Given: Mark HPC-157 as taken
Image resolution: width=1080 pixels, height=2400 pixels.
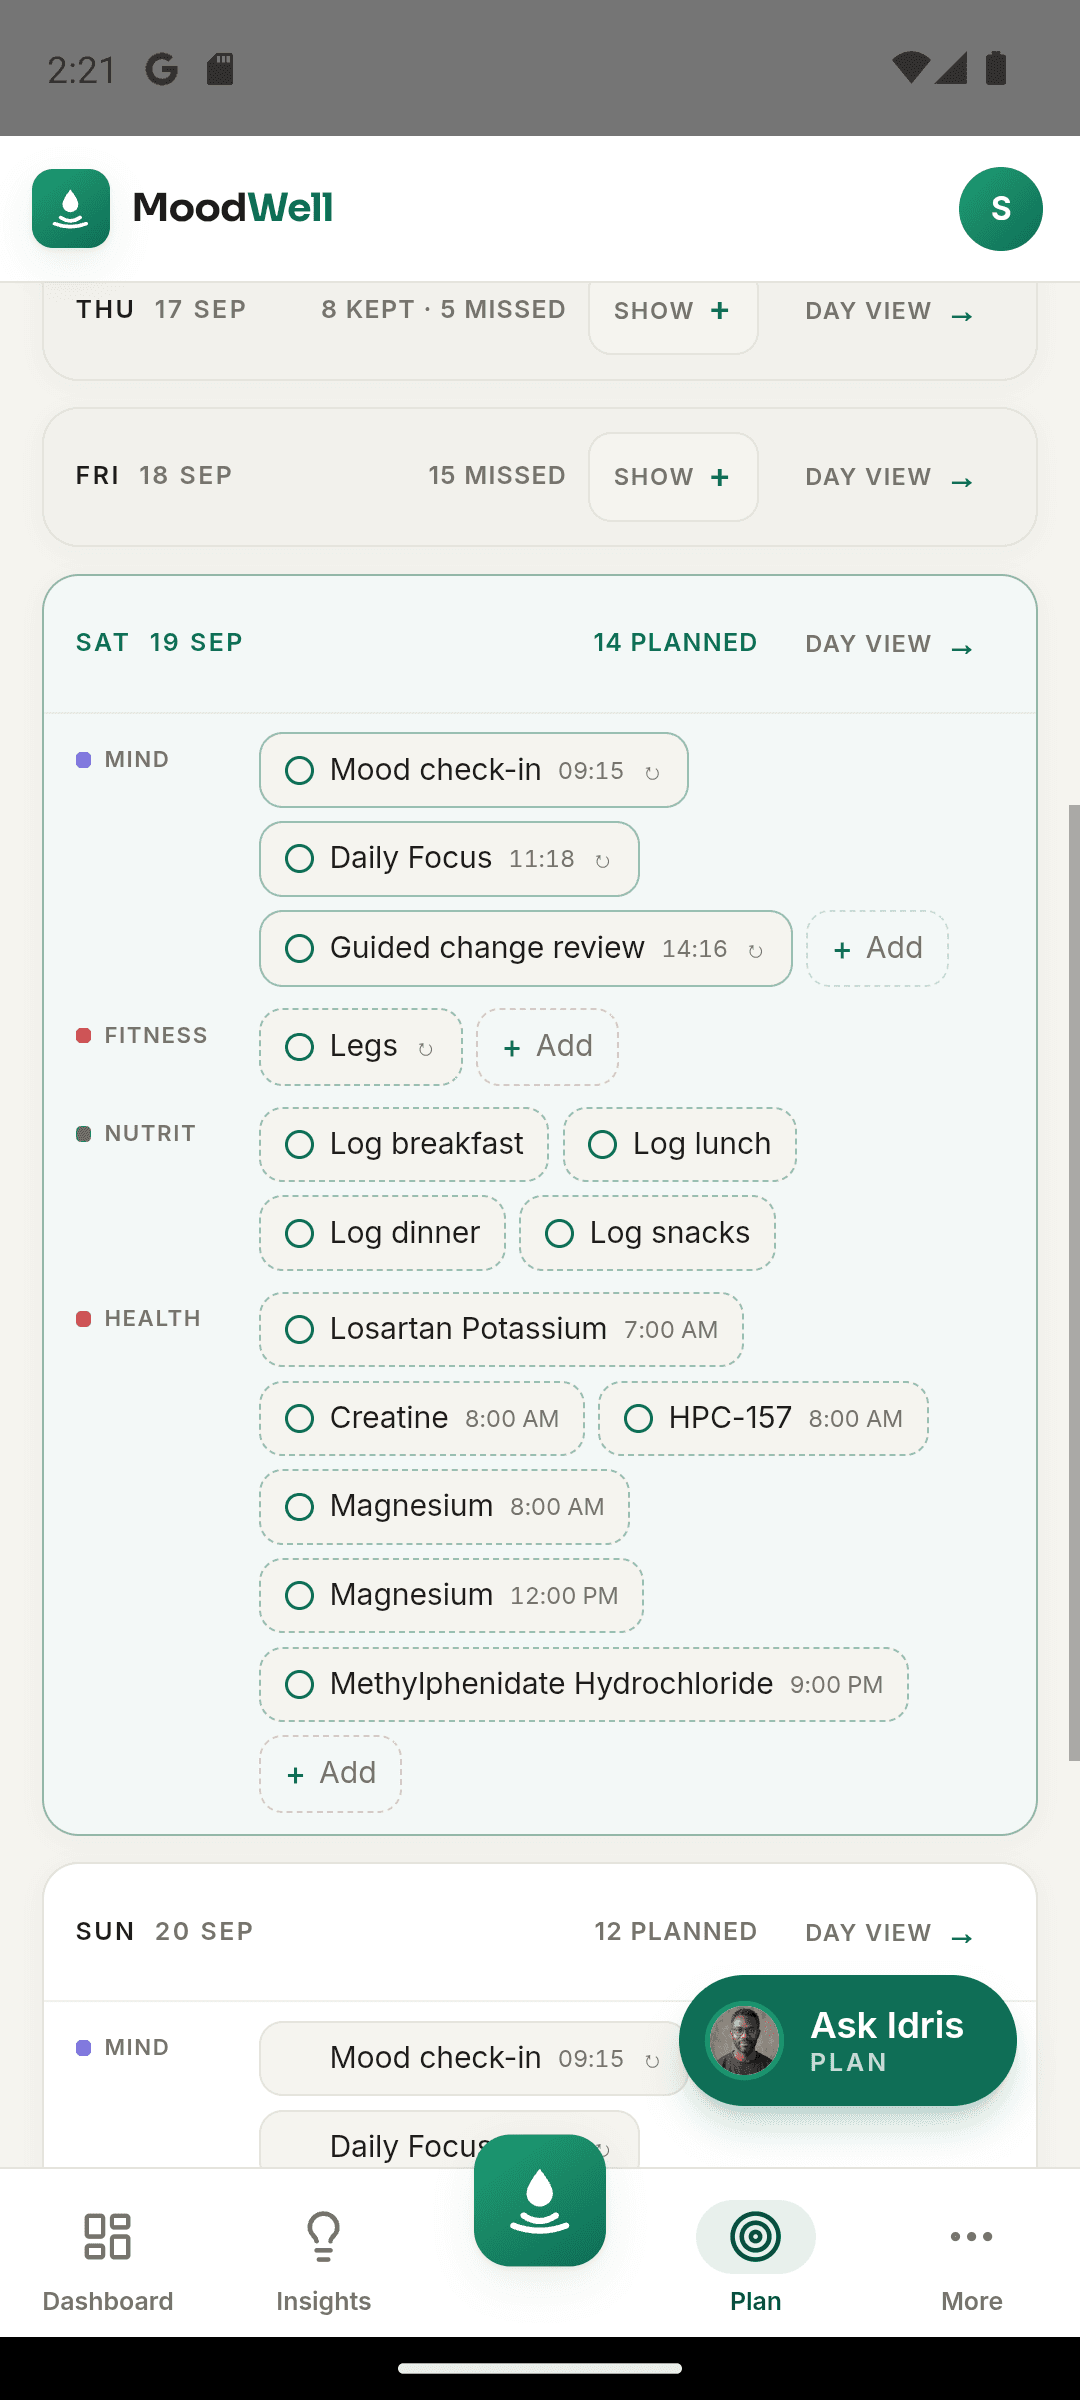Looking at the screenshot, I should click(638, 1418).
